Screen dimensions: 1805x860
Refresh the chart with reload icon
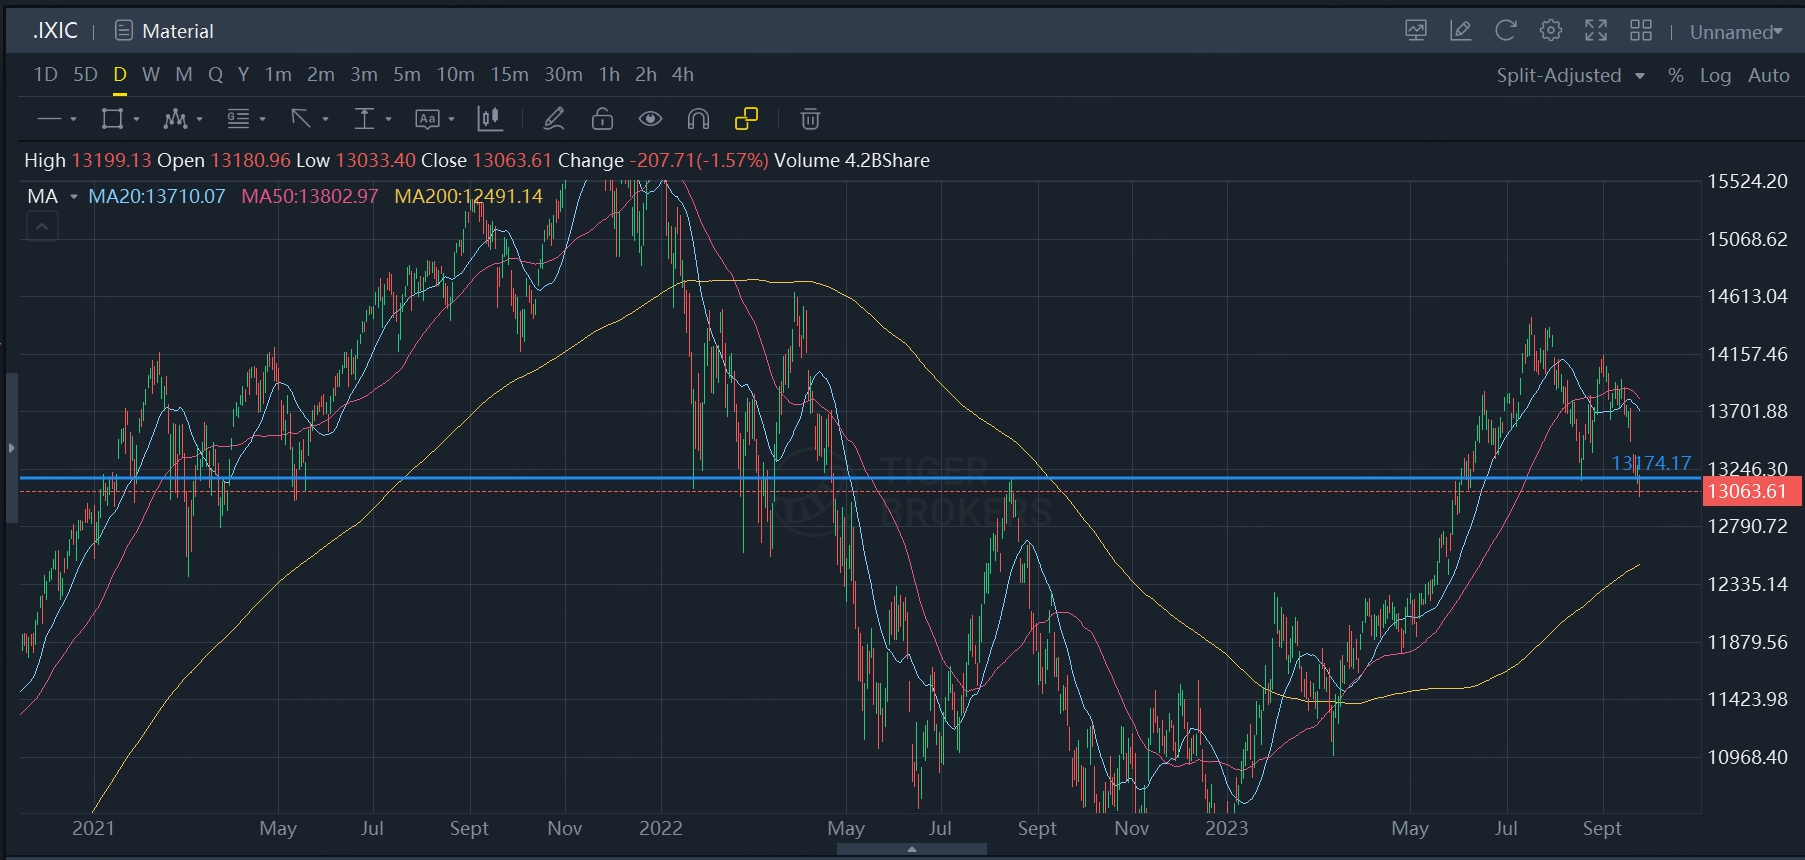pyautogui.click(x=1505, y=31)
